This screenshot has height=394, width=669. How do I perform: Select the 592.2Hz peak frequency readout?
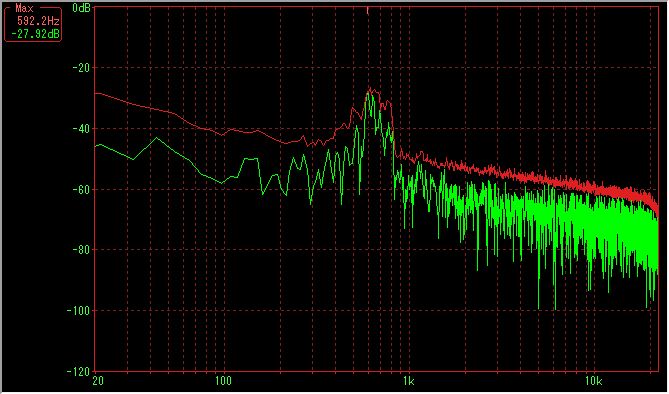(x=38, y=21)
